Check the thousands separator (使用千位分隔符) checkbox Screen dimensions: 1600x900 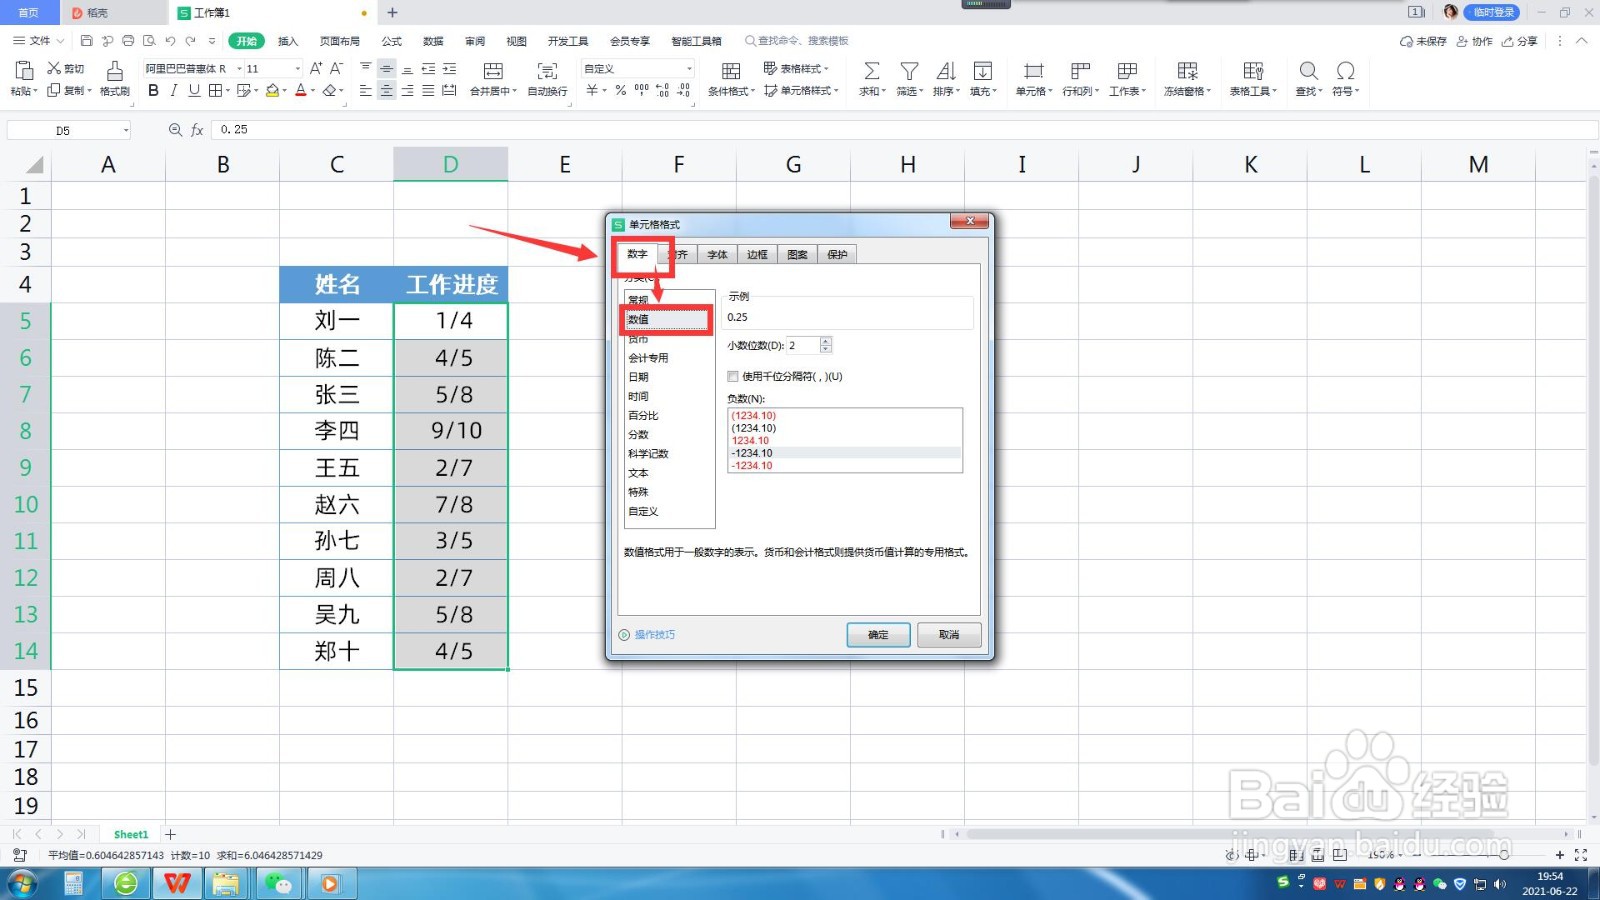(733, 377)
